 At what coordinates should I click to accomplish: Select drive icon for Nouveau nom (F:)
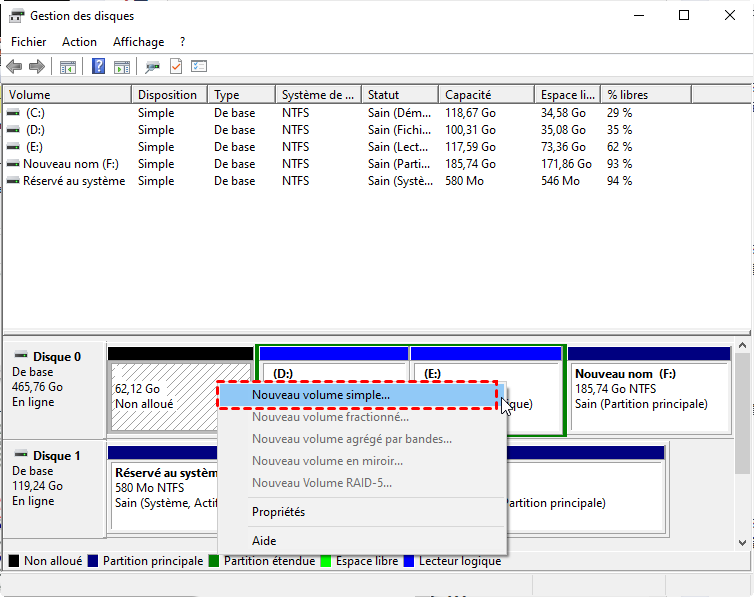(x=13, y=164)
